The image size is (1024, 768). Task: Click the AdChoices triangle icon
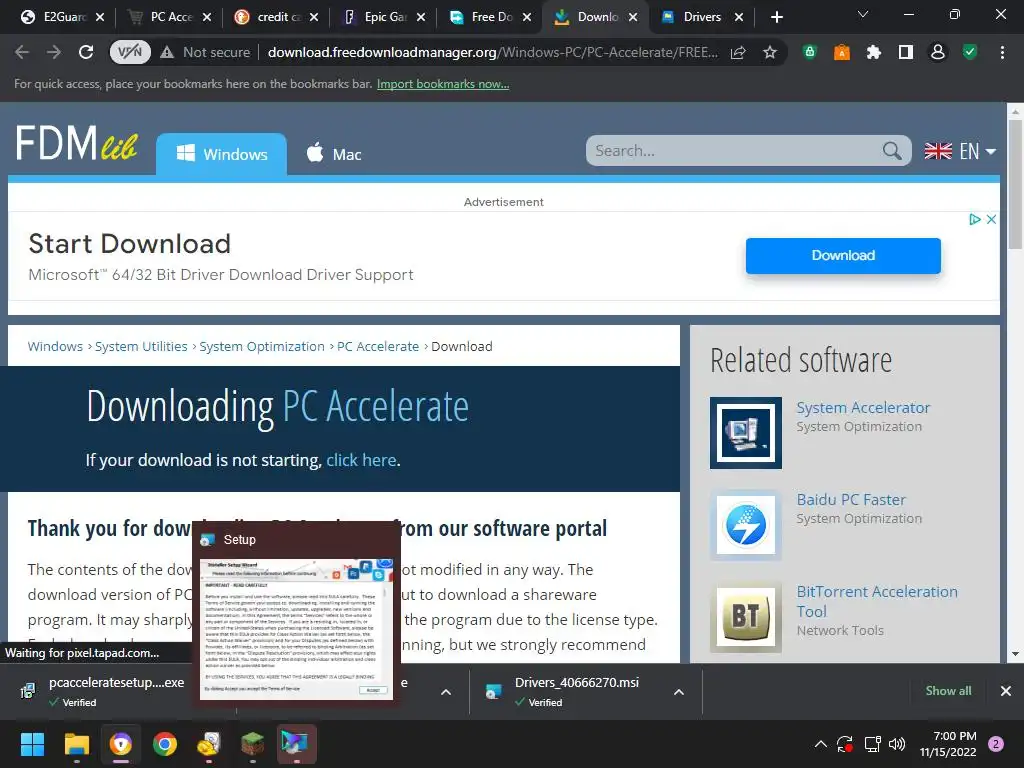pos(974,219)
